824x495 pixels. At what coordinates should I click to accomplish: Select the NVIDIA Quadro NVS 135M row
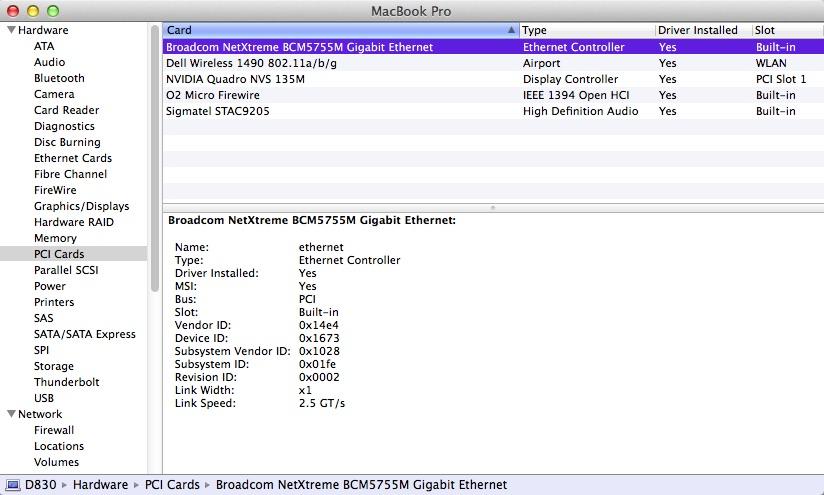tap(493, 79)
